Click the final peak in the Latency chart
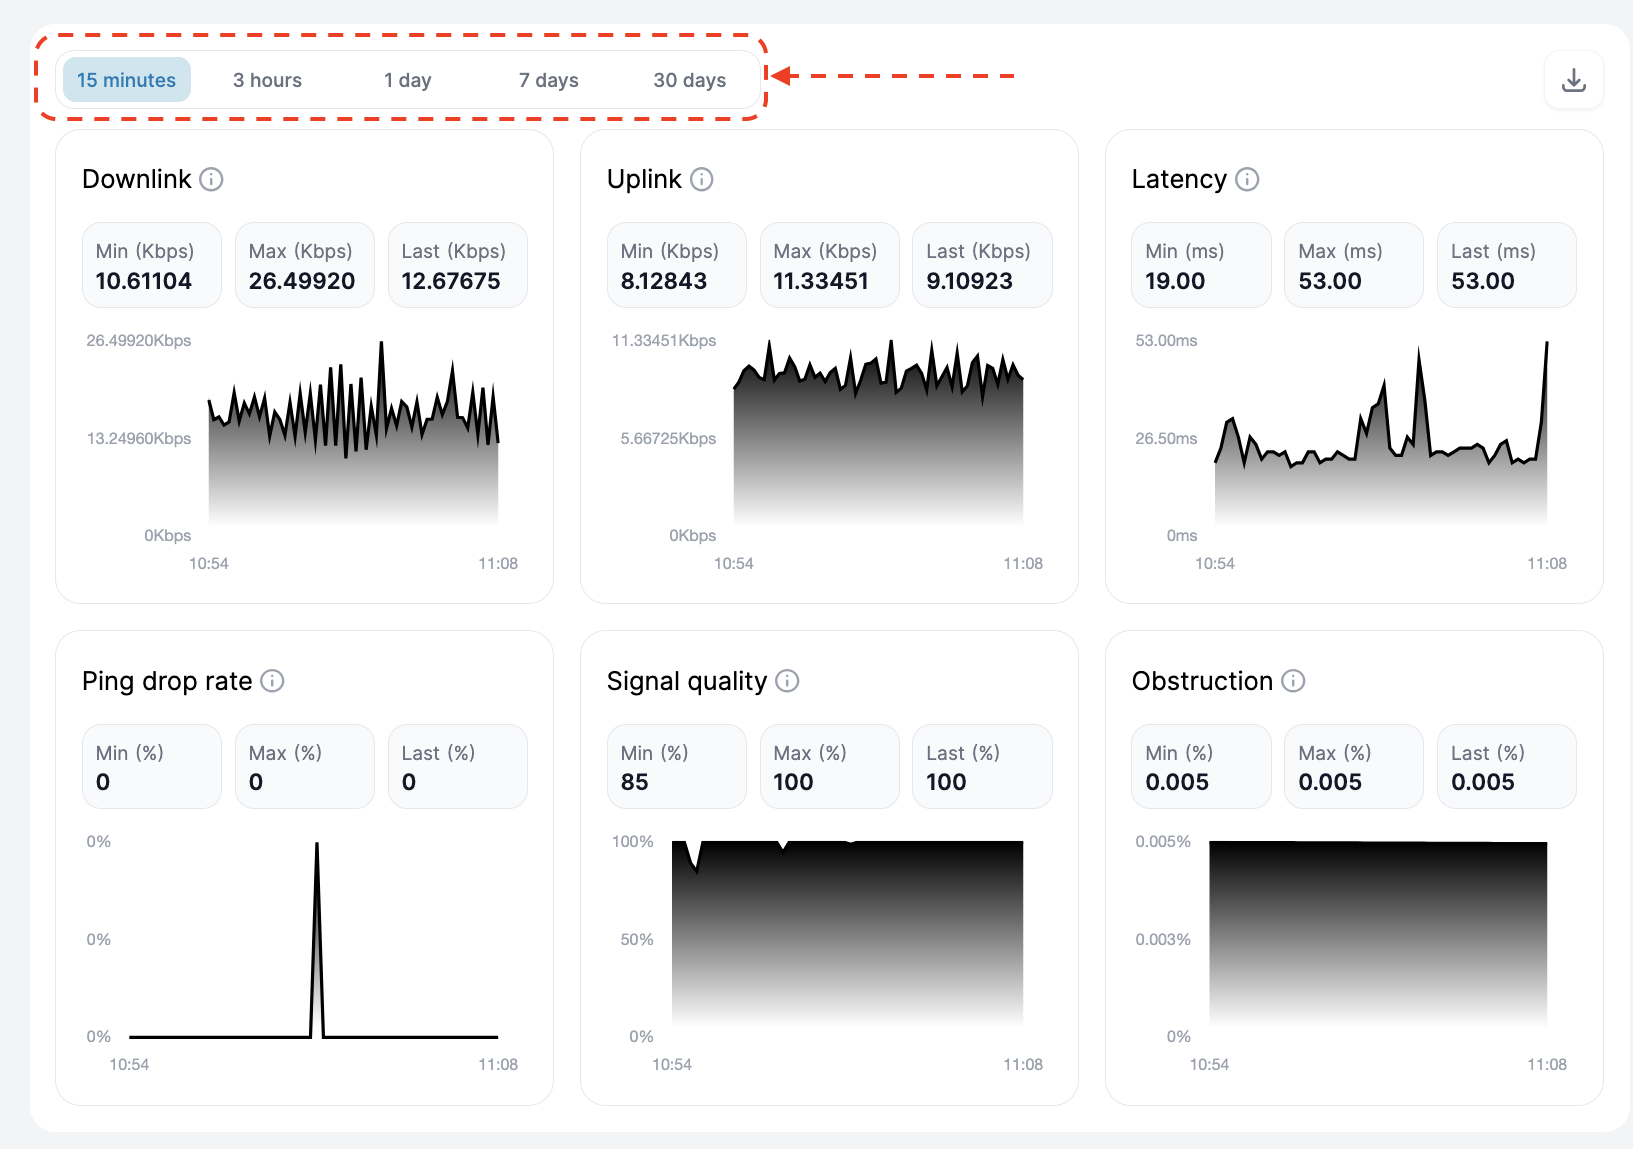 pos(1546,344)
